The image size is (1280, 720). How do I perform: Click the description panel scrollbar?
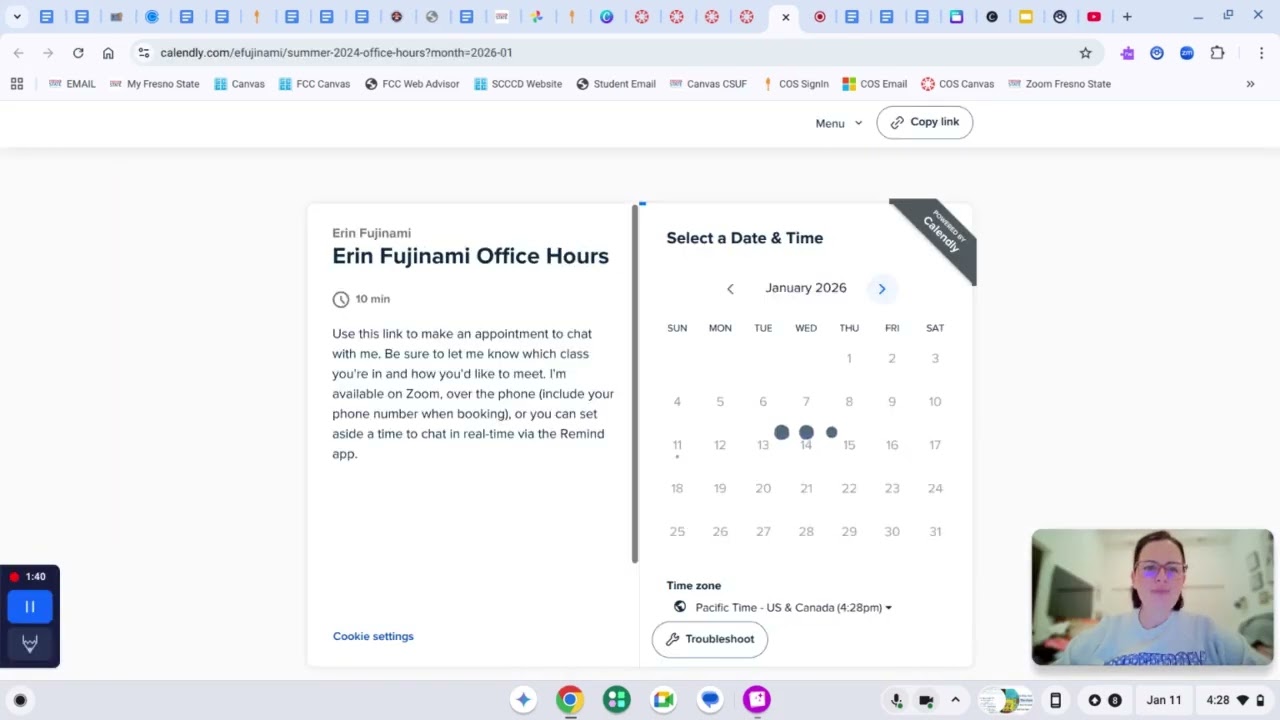(634, 384)
